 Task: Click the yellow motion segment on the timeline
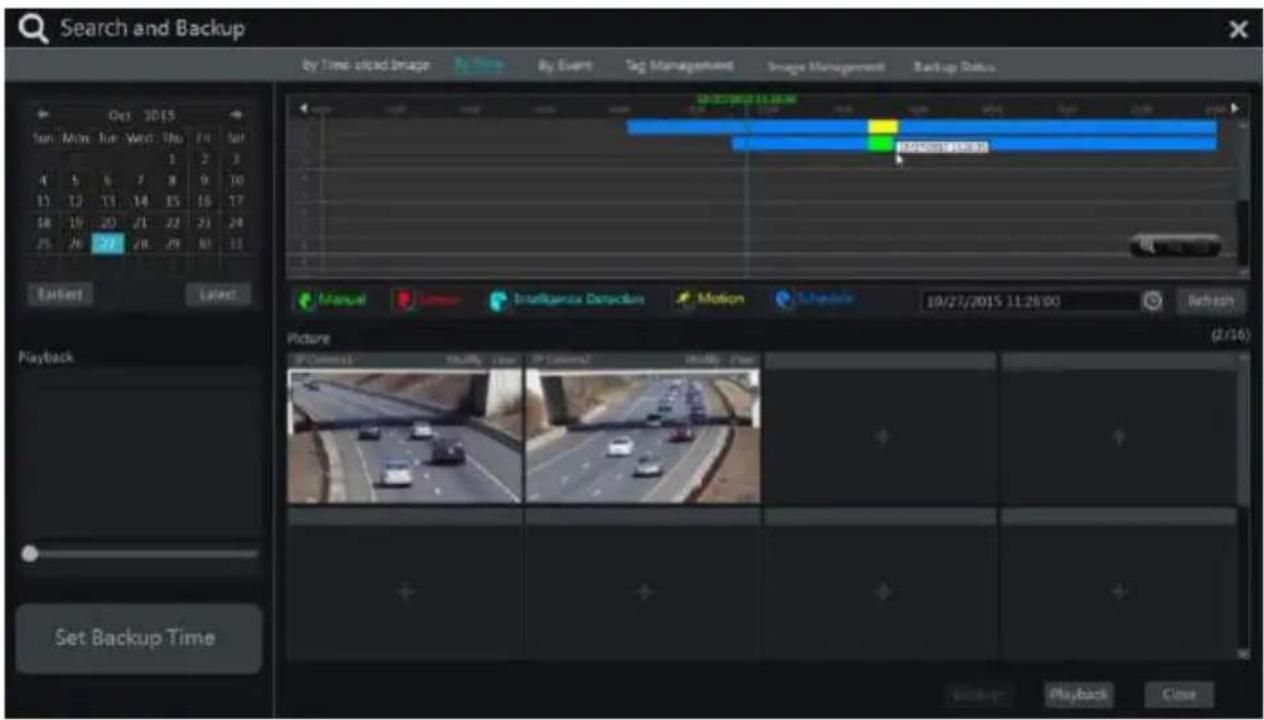(882, 127)
